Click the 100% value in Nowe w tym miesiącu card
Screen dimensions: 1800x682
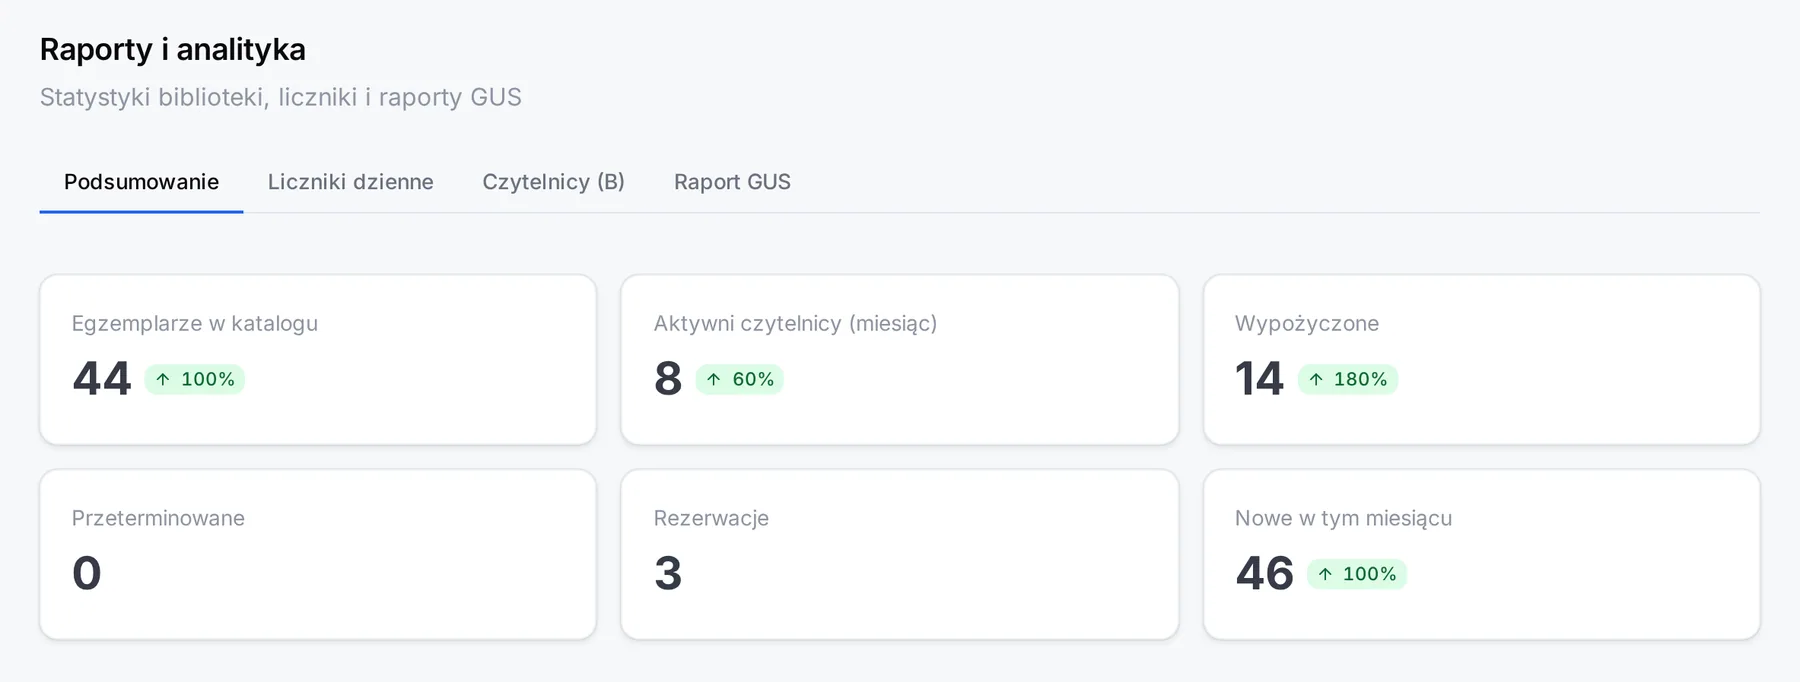coord(1369,574)
